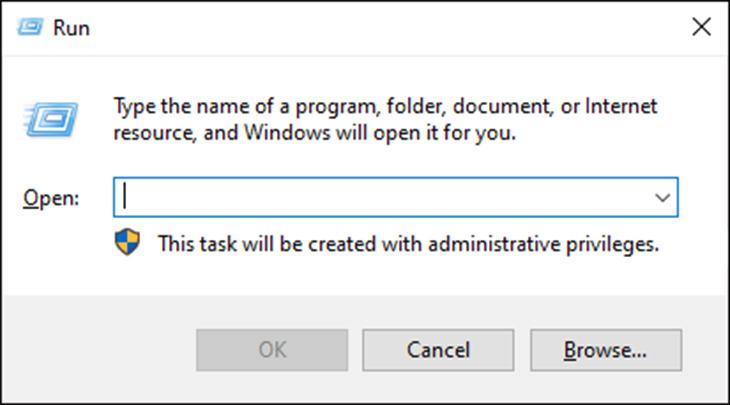Click the word "document," in the description
The image size is (730, 405).
coord(503,107)
